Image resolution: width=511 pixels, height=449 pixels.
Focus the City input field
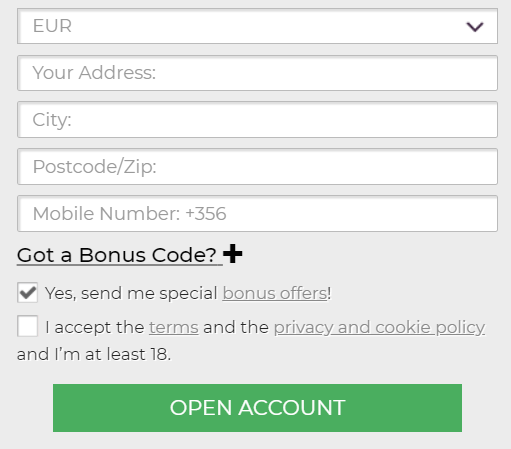point(257,120)
